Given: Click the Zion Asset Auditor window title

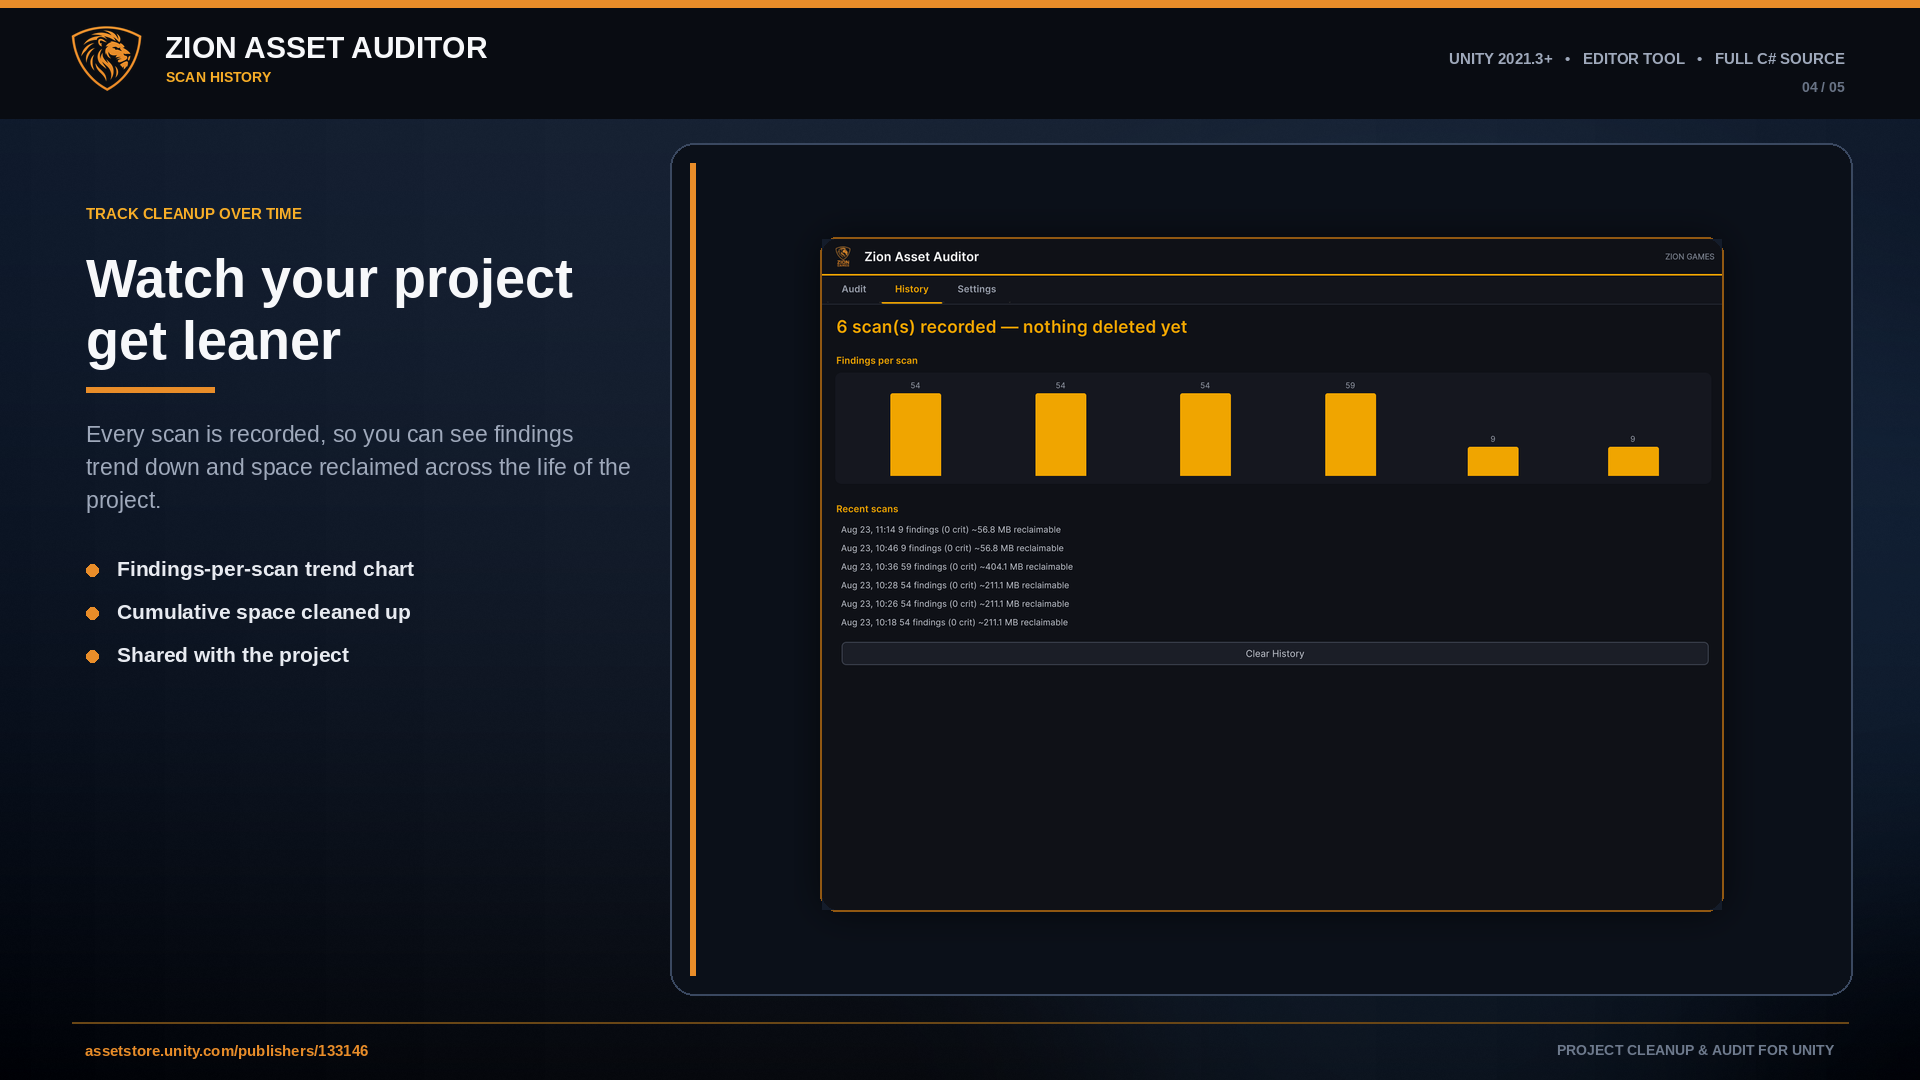Looking at the screenshot, I should 922,257.
